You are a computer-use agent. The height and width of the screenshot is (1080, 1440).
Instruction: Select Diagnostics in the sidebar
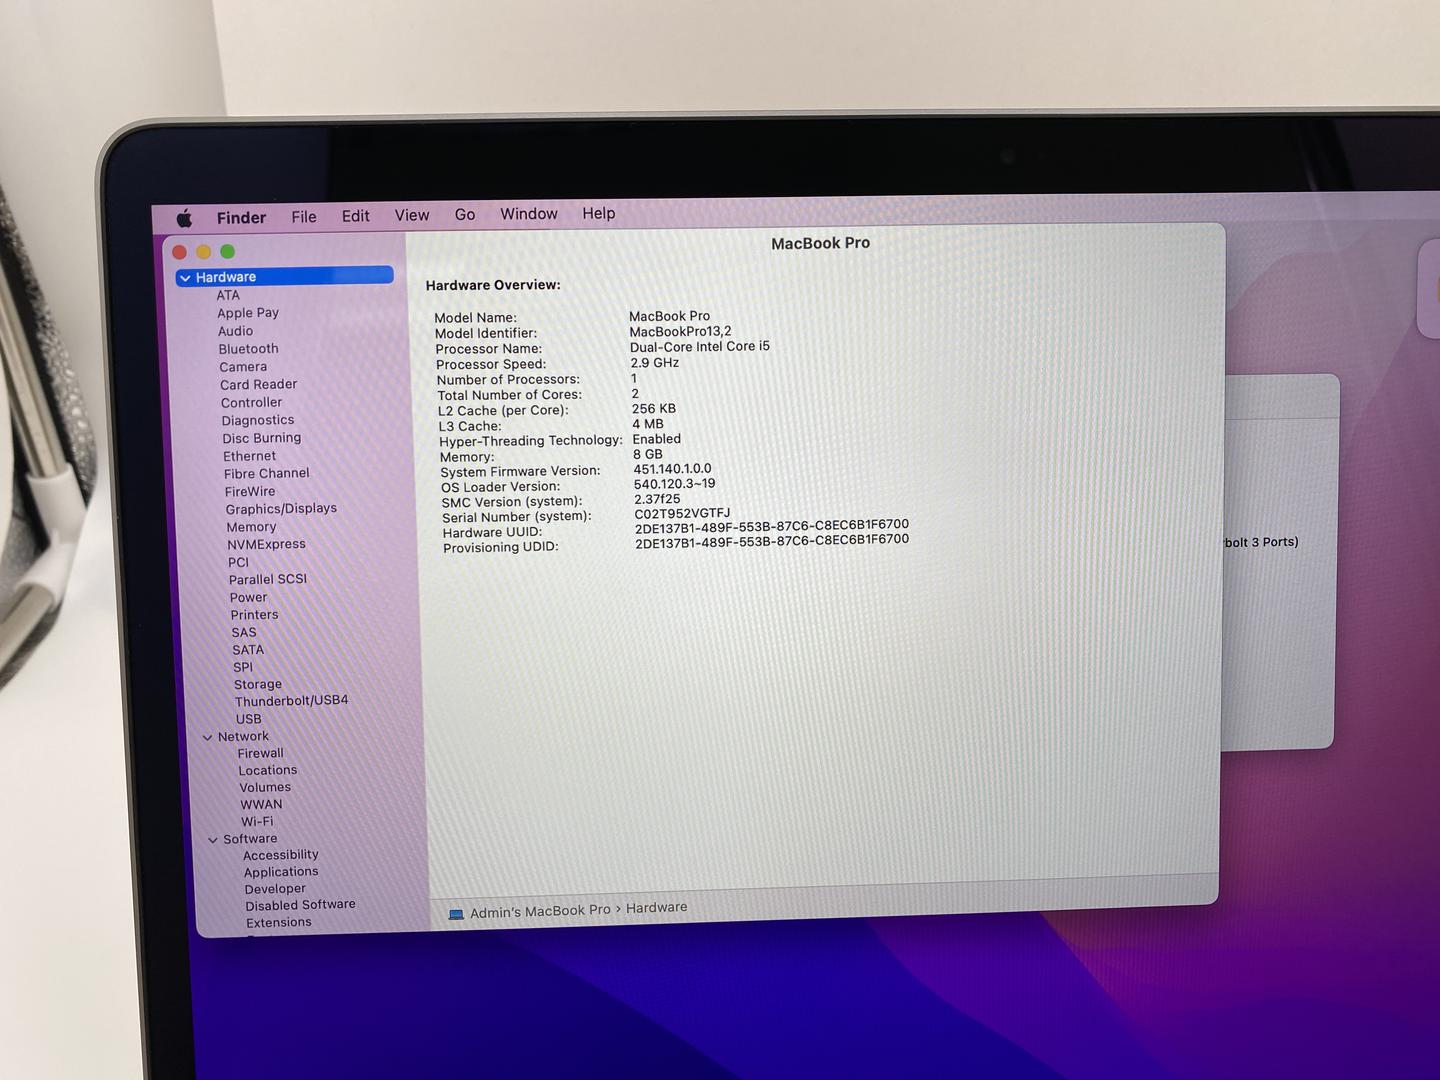(x=258, y=421)
